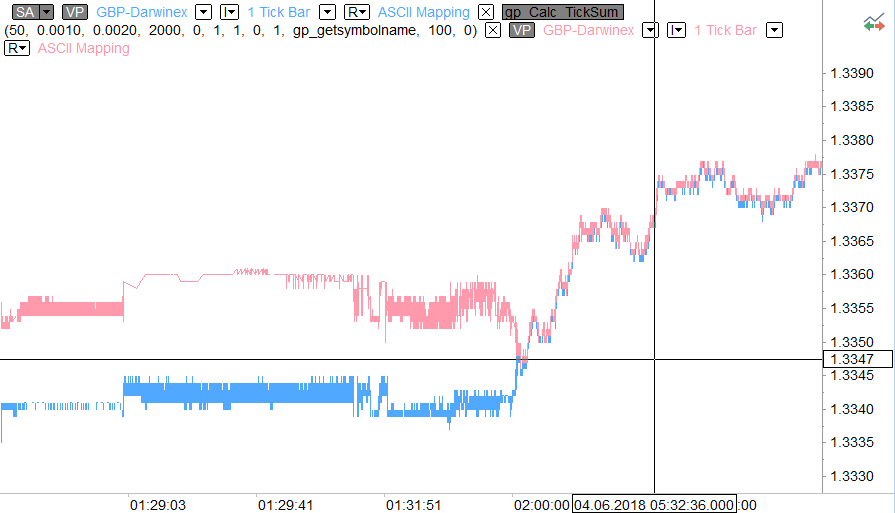The width and height of the screenshot is (895, 513).
Task: Click the 1.3360 price axis label
Action: pyautogui.click(x=852, y=274)
